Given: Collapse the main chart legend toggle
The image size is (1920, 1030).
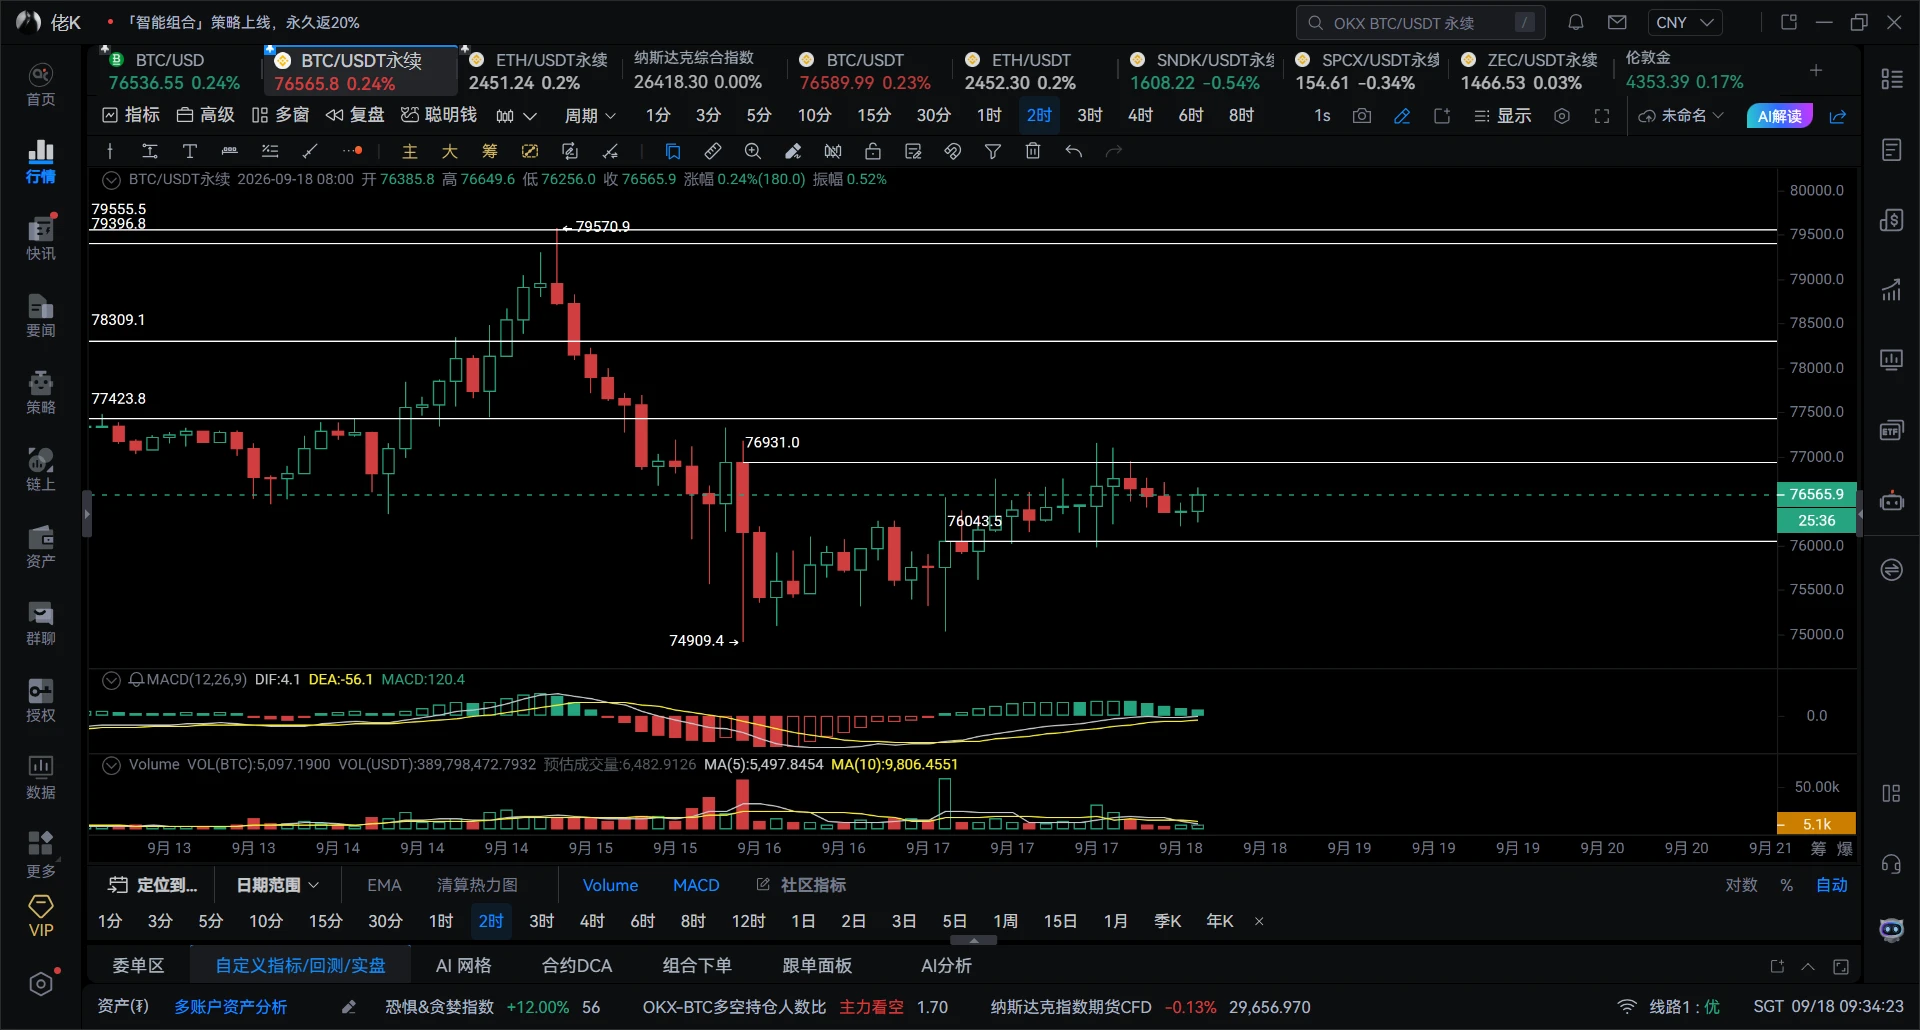Looking at the screenshot, I should 112,180.
